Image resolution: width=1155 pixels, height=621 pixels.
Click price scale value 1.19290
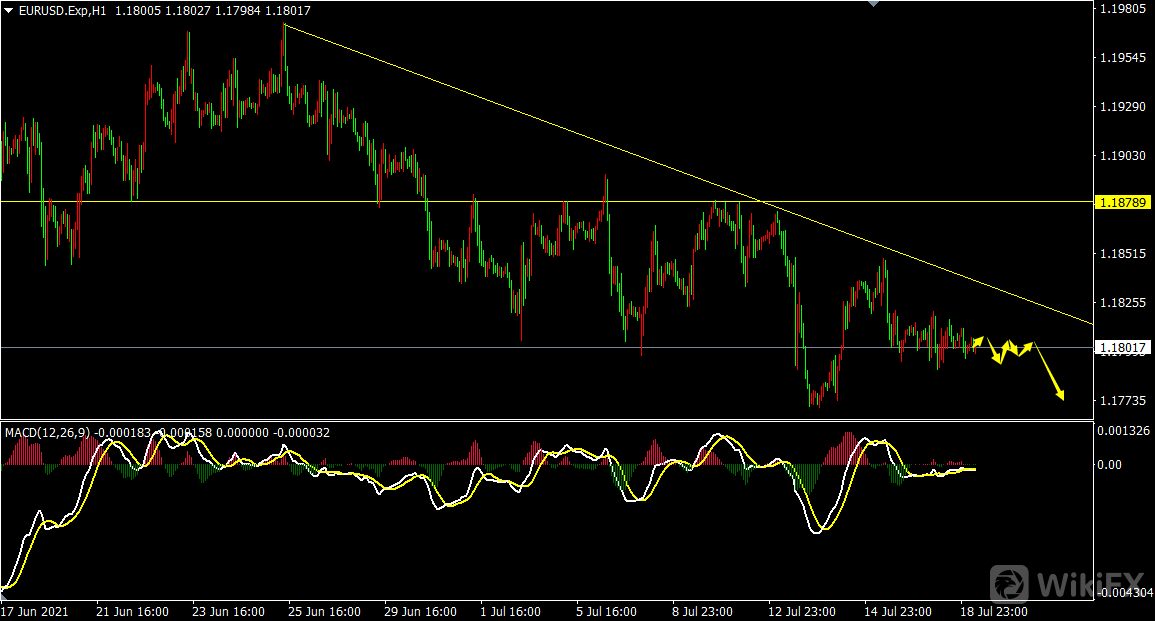[x=1123, y=107]
